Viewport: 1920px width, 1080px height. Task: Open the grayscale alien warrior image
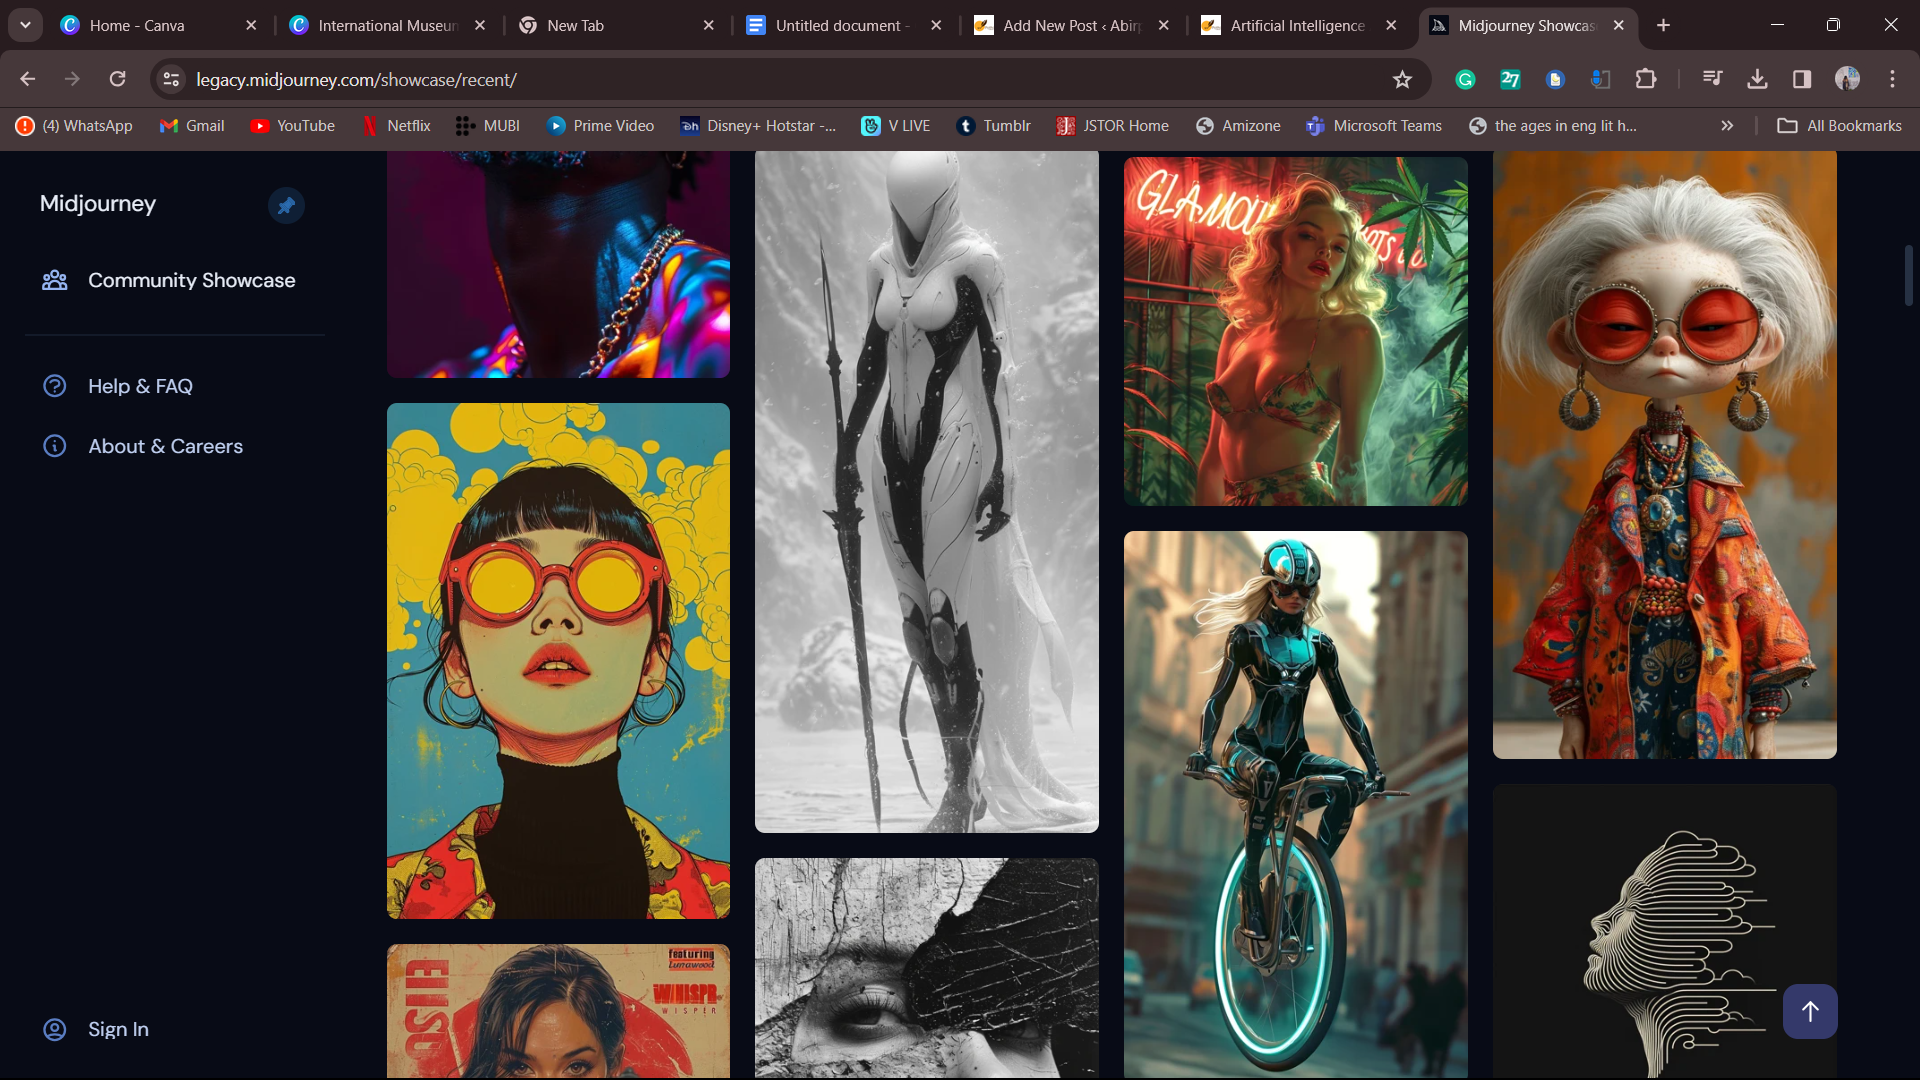point(926,491)
